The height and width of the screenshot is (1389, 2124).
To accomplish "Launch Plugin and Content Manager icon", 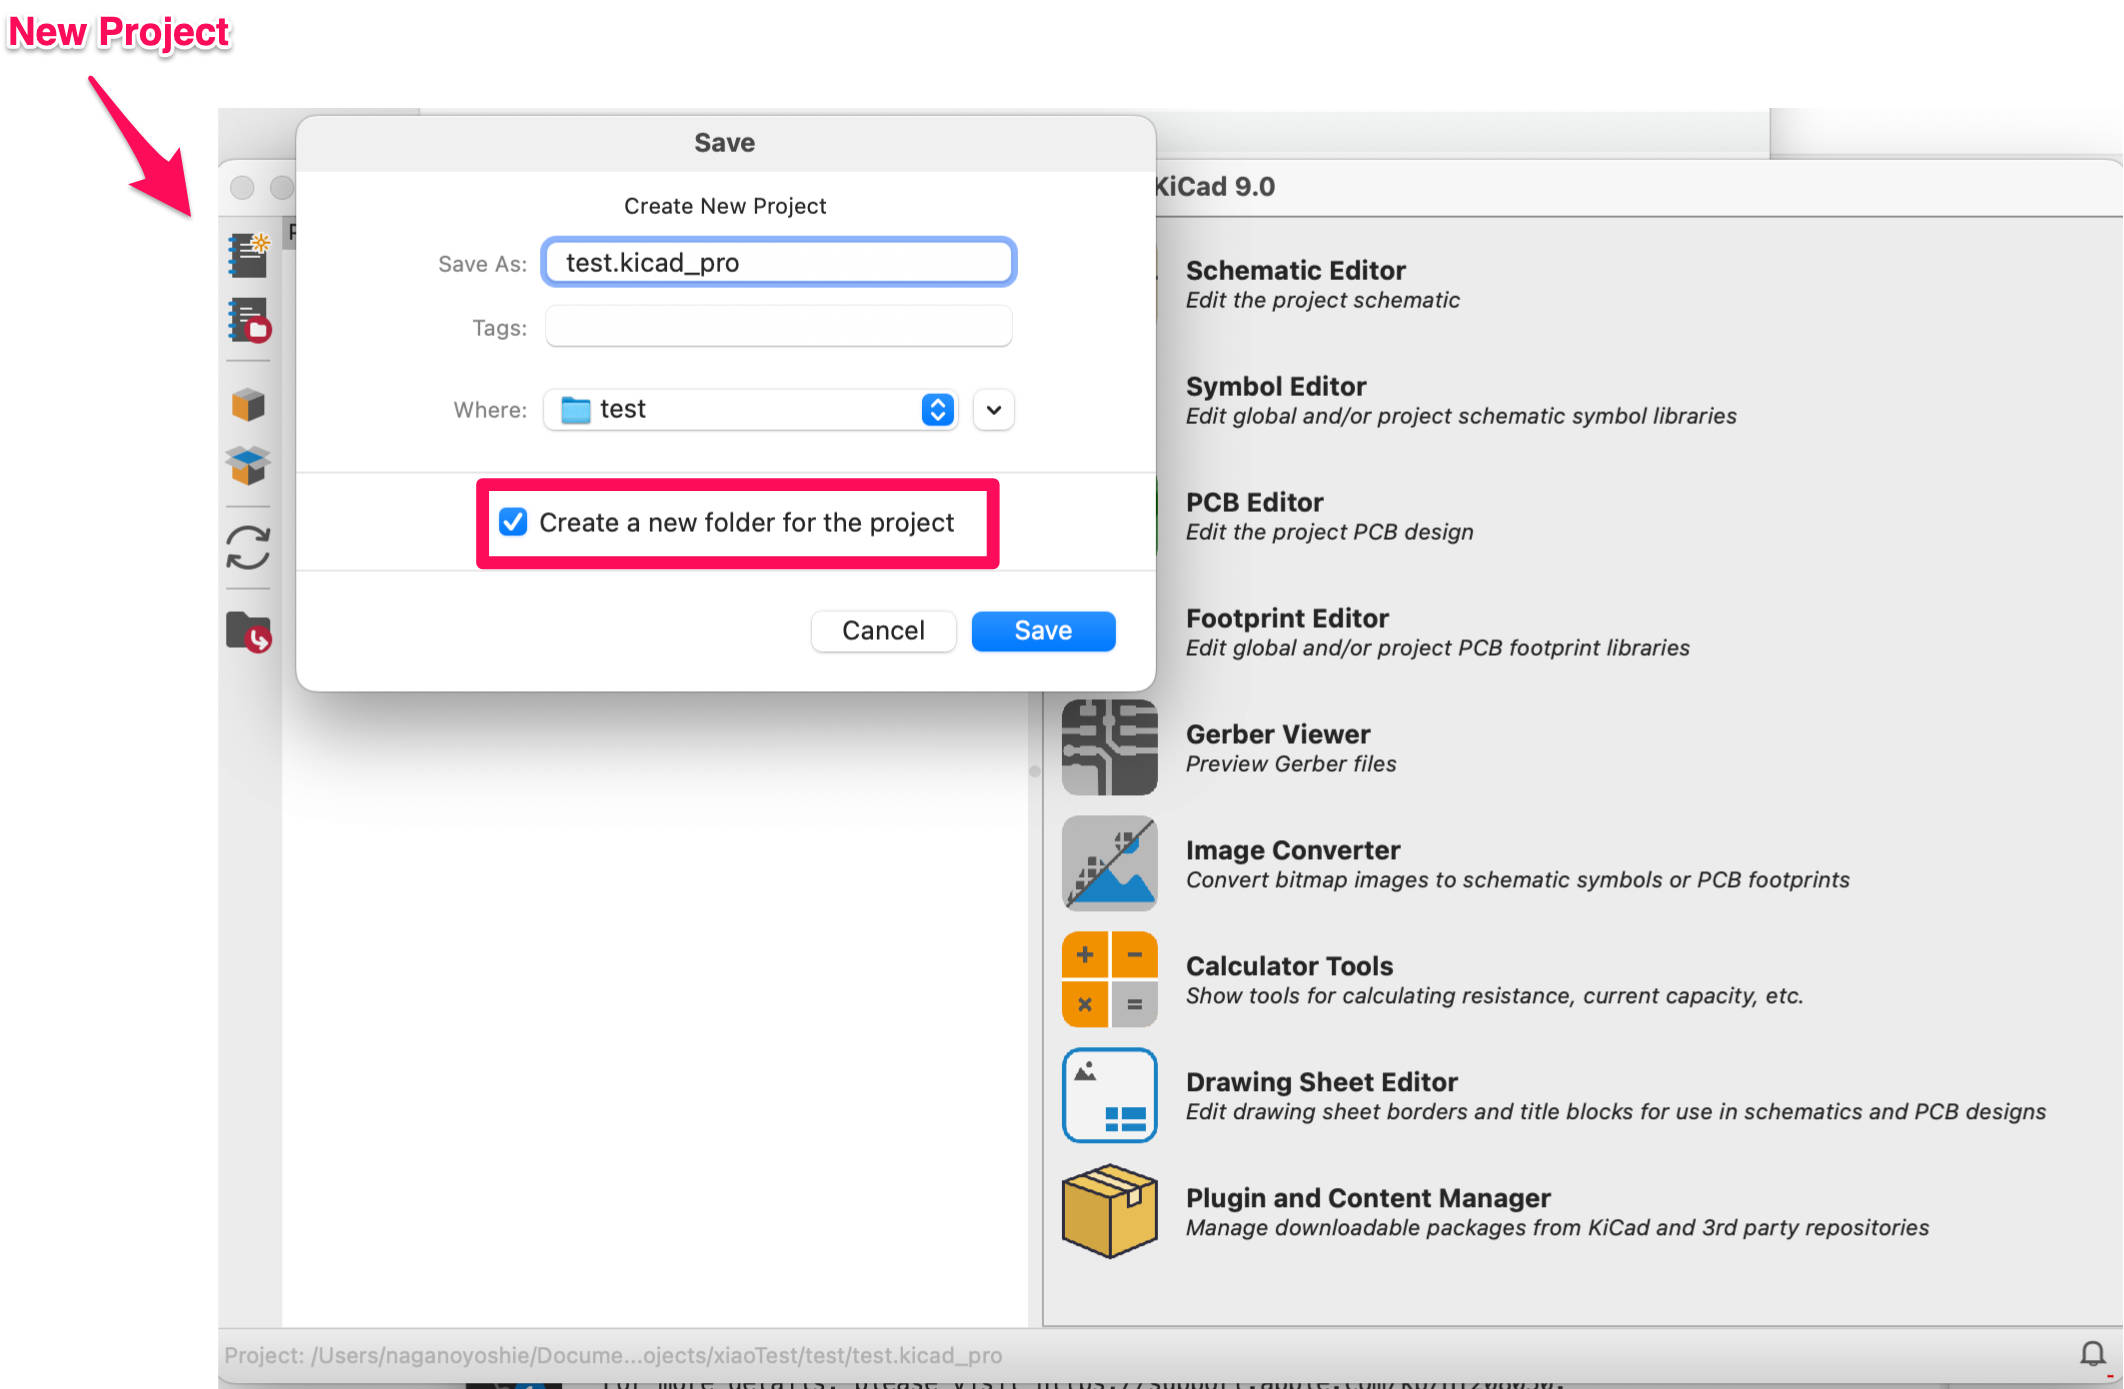I will coord(1109,1211).
